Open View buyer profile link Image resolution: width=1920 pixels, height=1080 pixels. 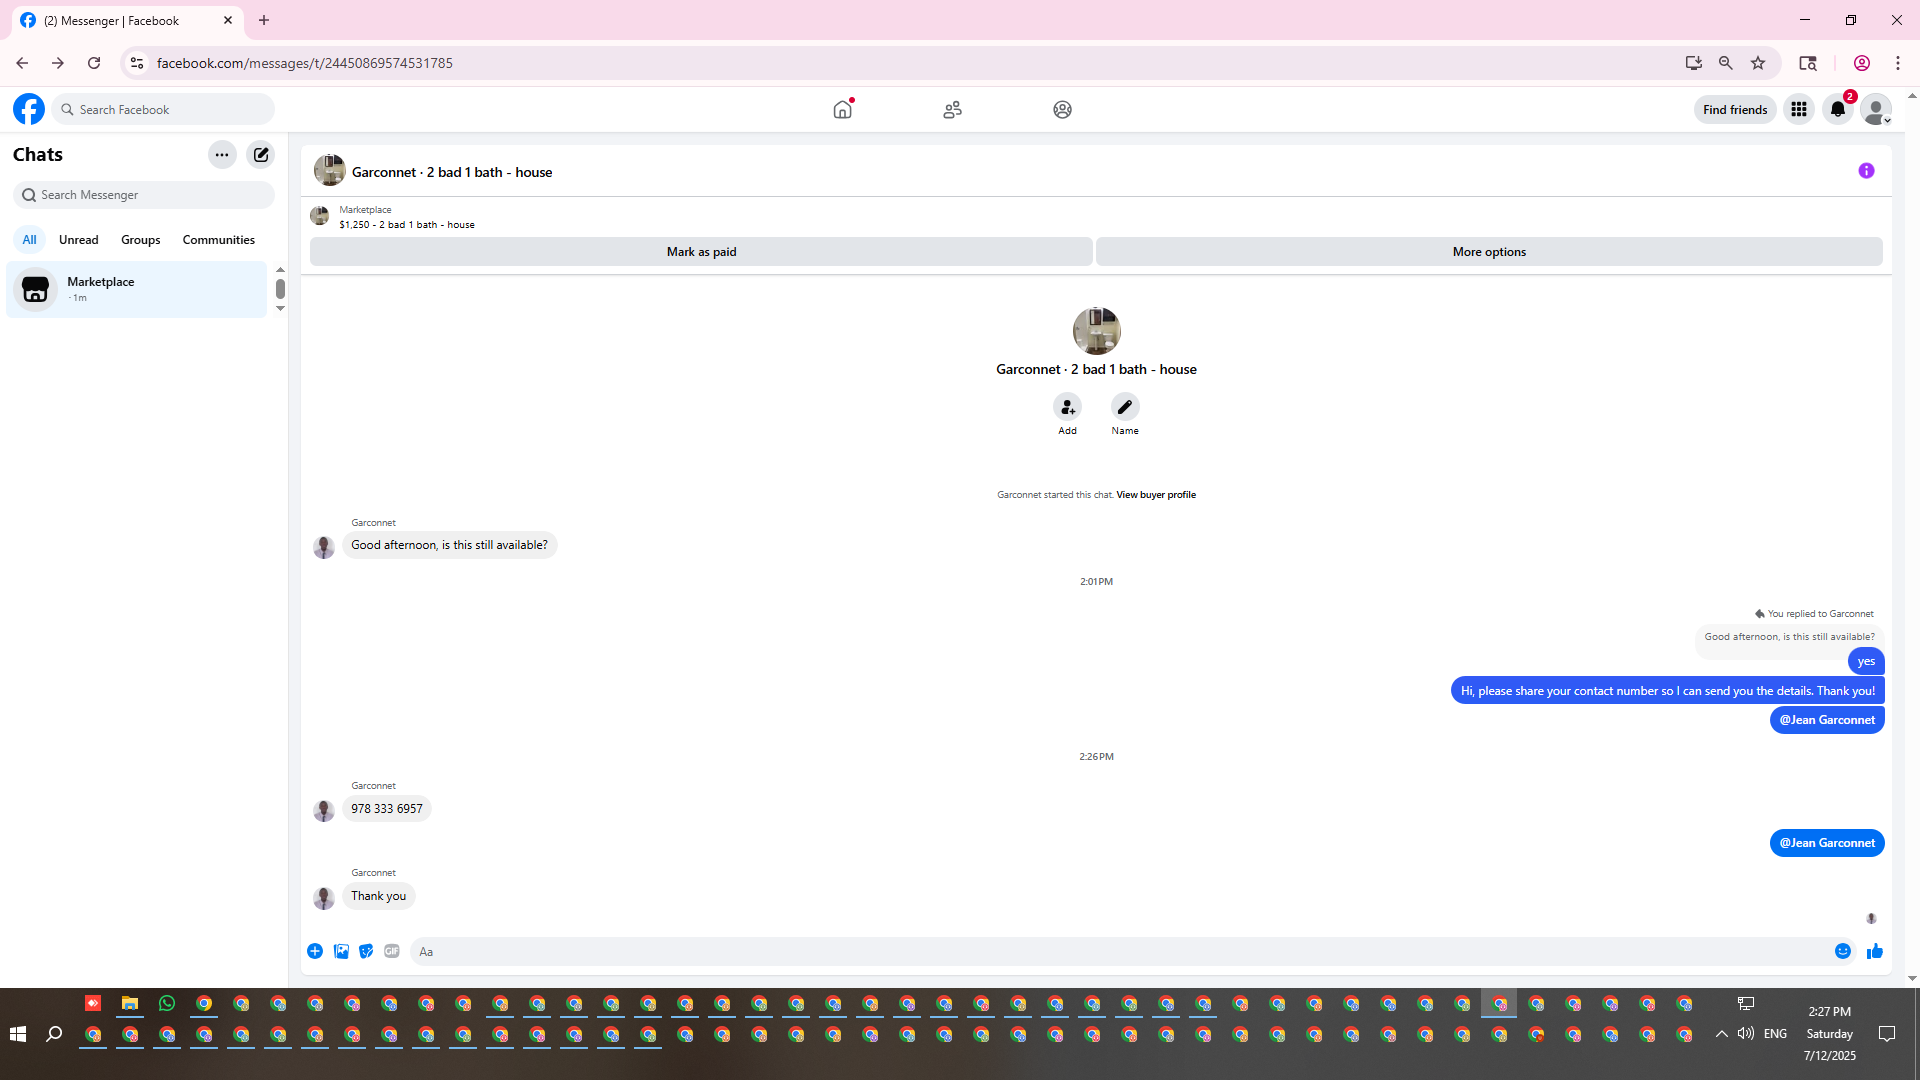(x=1155, y=495)
